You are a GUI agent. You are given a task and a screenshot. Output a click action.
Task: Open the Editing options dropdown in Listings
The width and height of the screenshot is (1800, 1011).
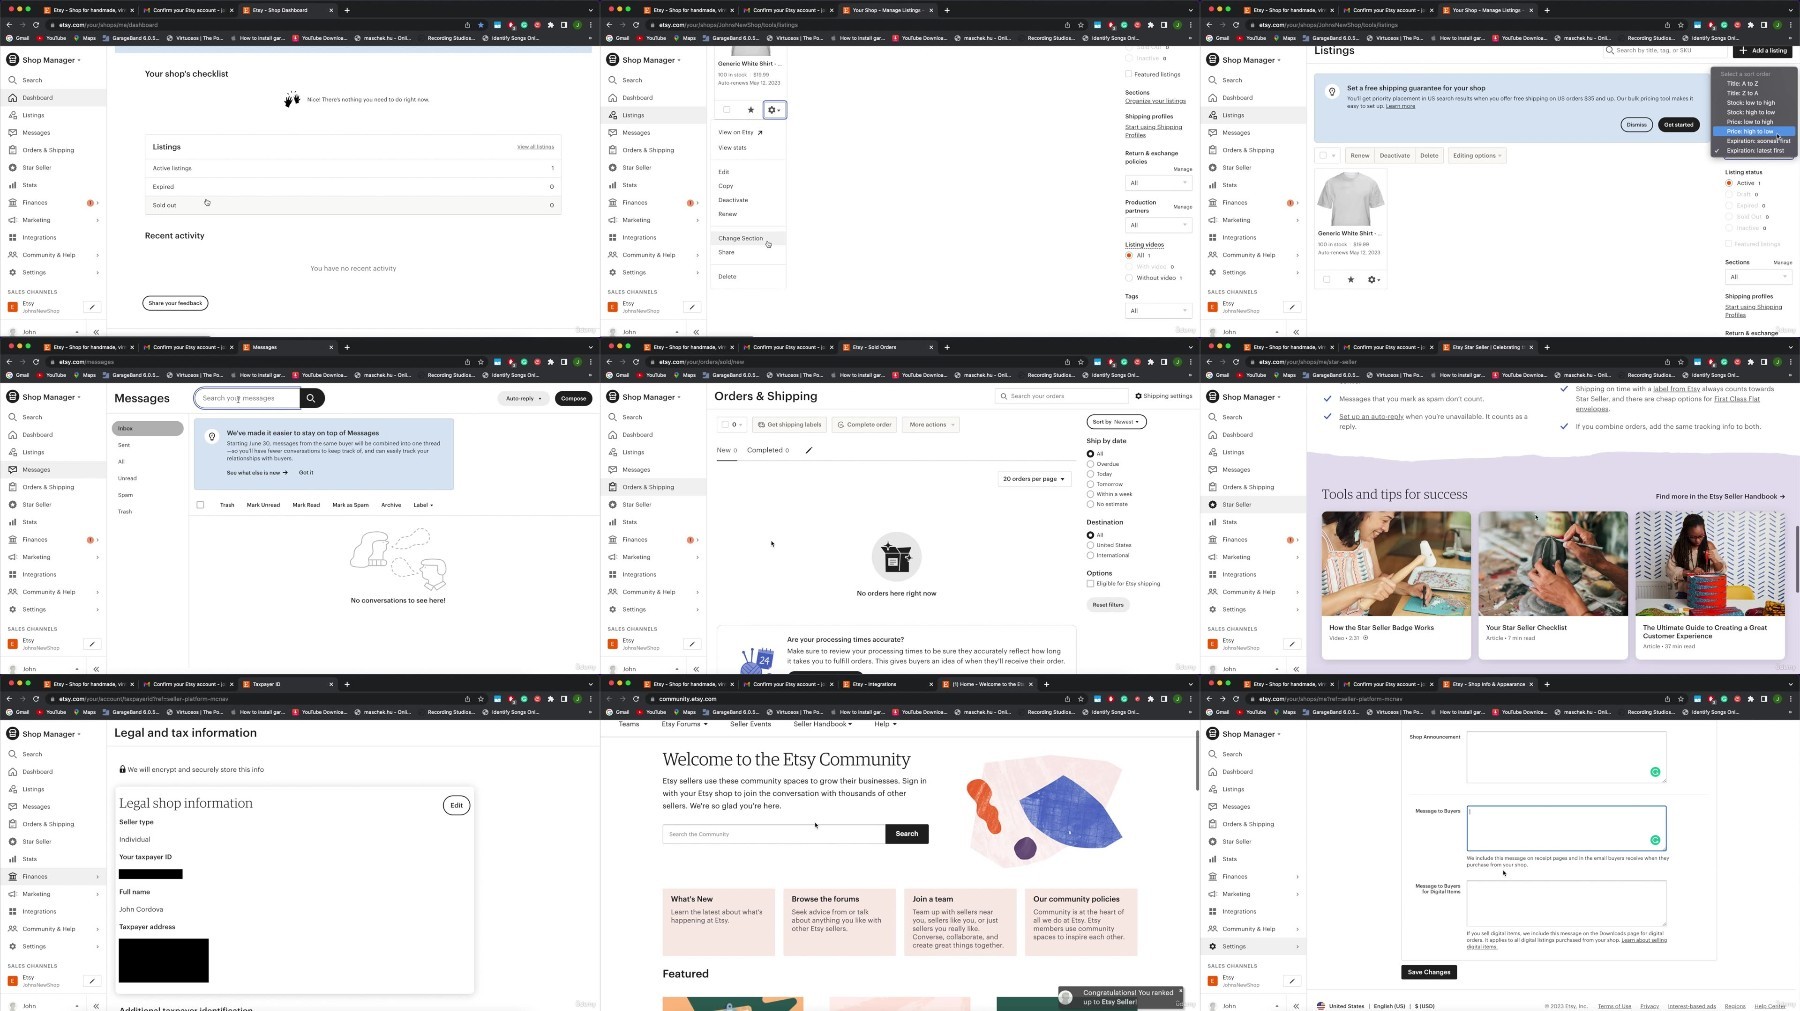[1477, 156]
